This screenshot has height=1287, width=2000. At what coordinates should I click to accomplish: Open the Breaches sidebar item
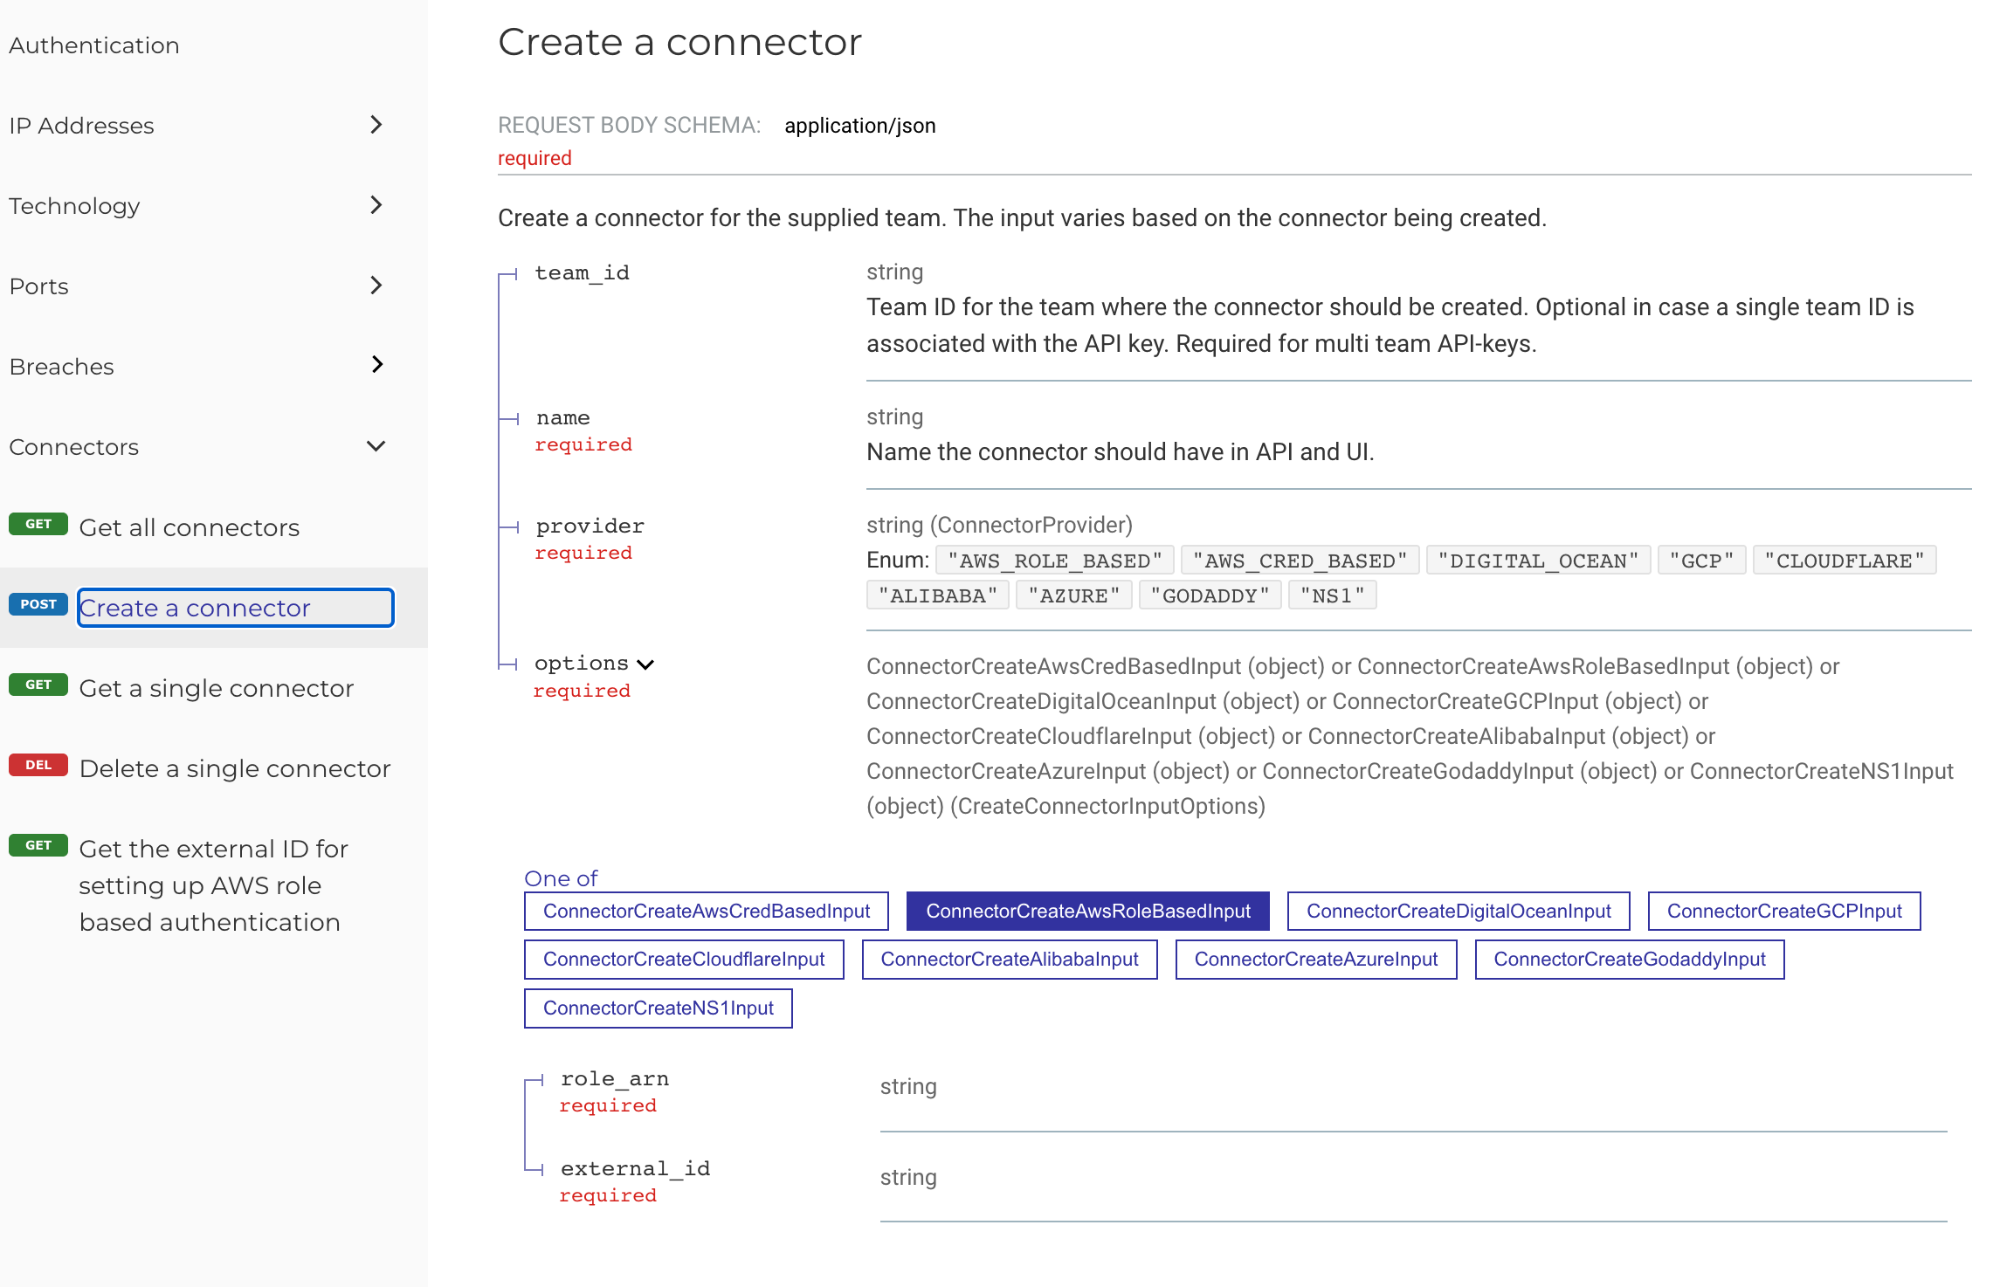point(62,366)
